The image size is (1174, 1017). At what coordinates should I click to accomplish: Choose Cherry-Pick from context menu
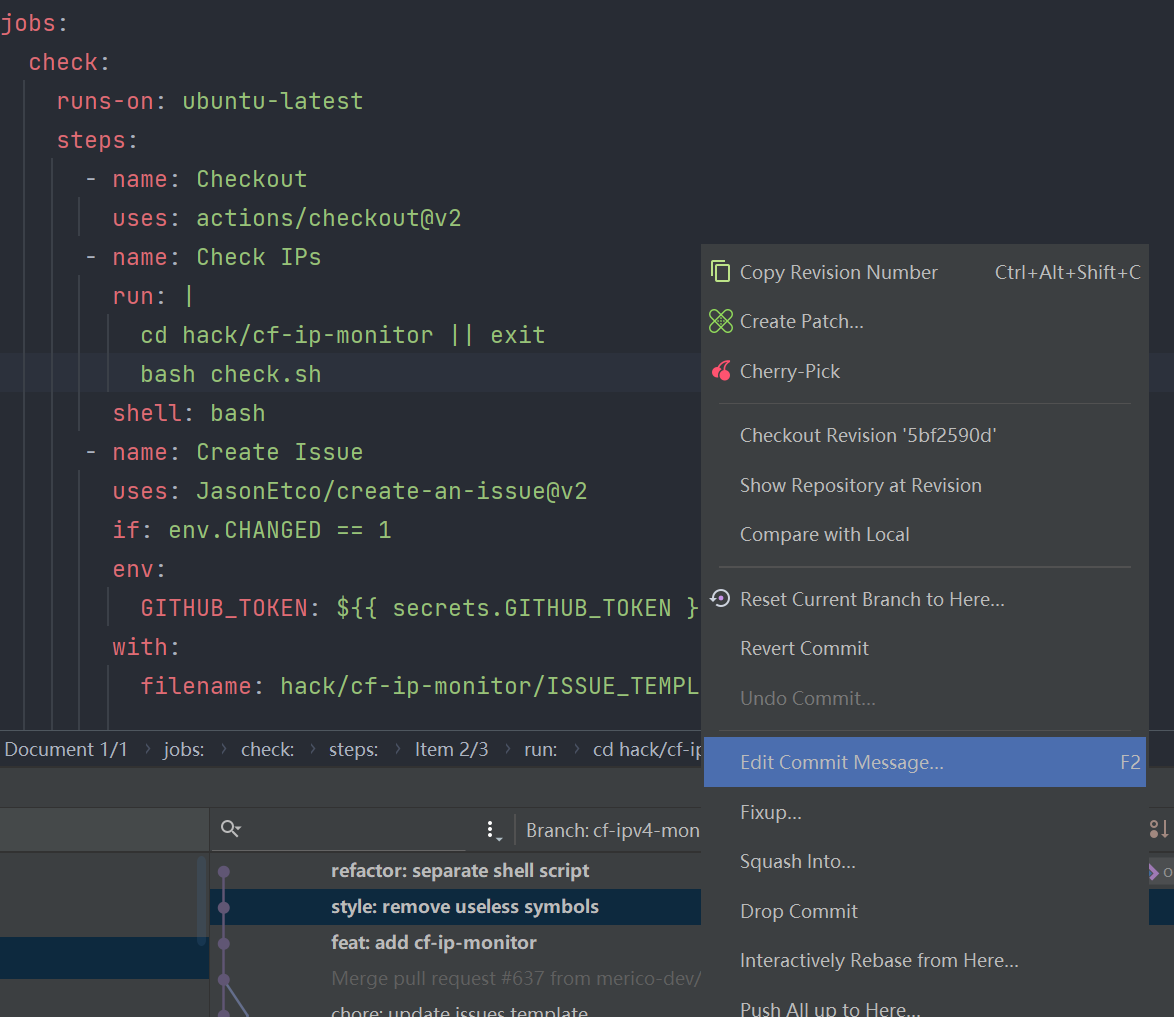coord(925,371)
